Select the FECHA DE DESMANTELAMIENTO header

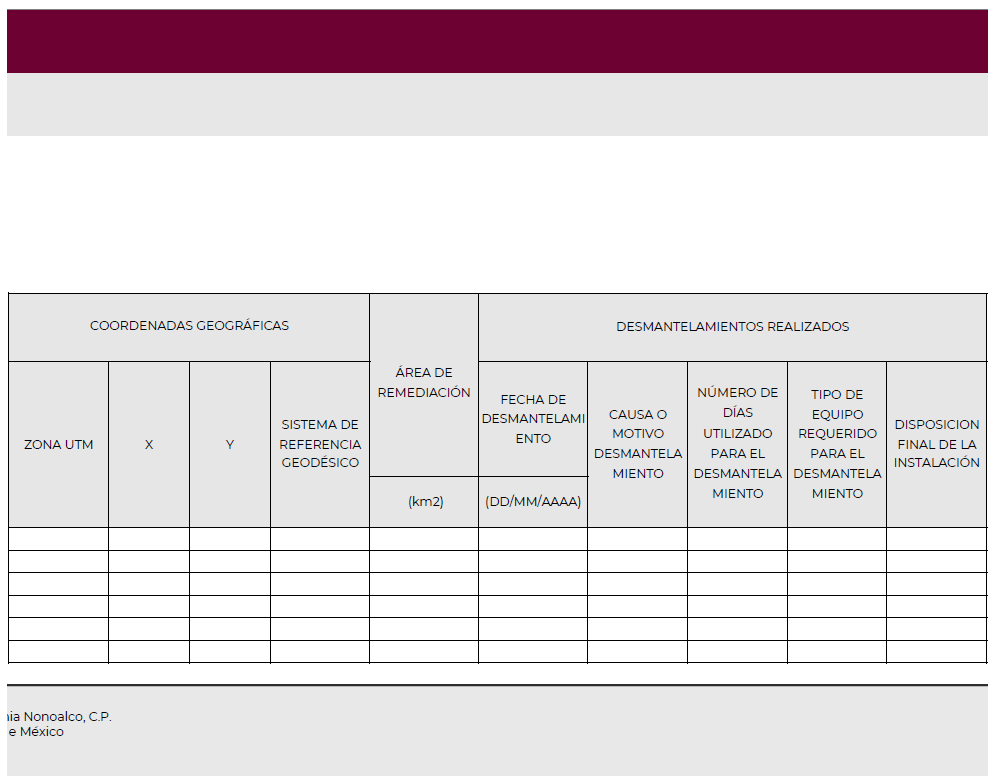tap(533, 419)
